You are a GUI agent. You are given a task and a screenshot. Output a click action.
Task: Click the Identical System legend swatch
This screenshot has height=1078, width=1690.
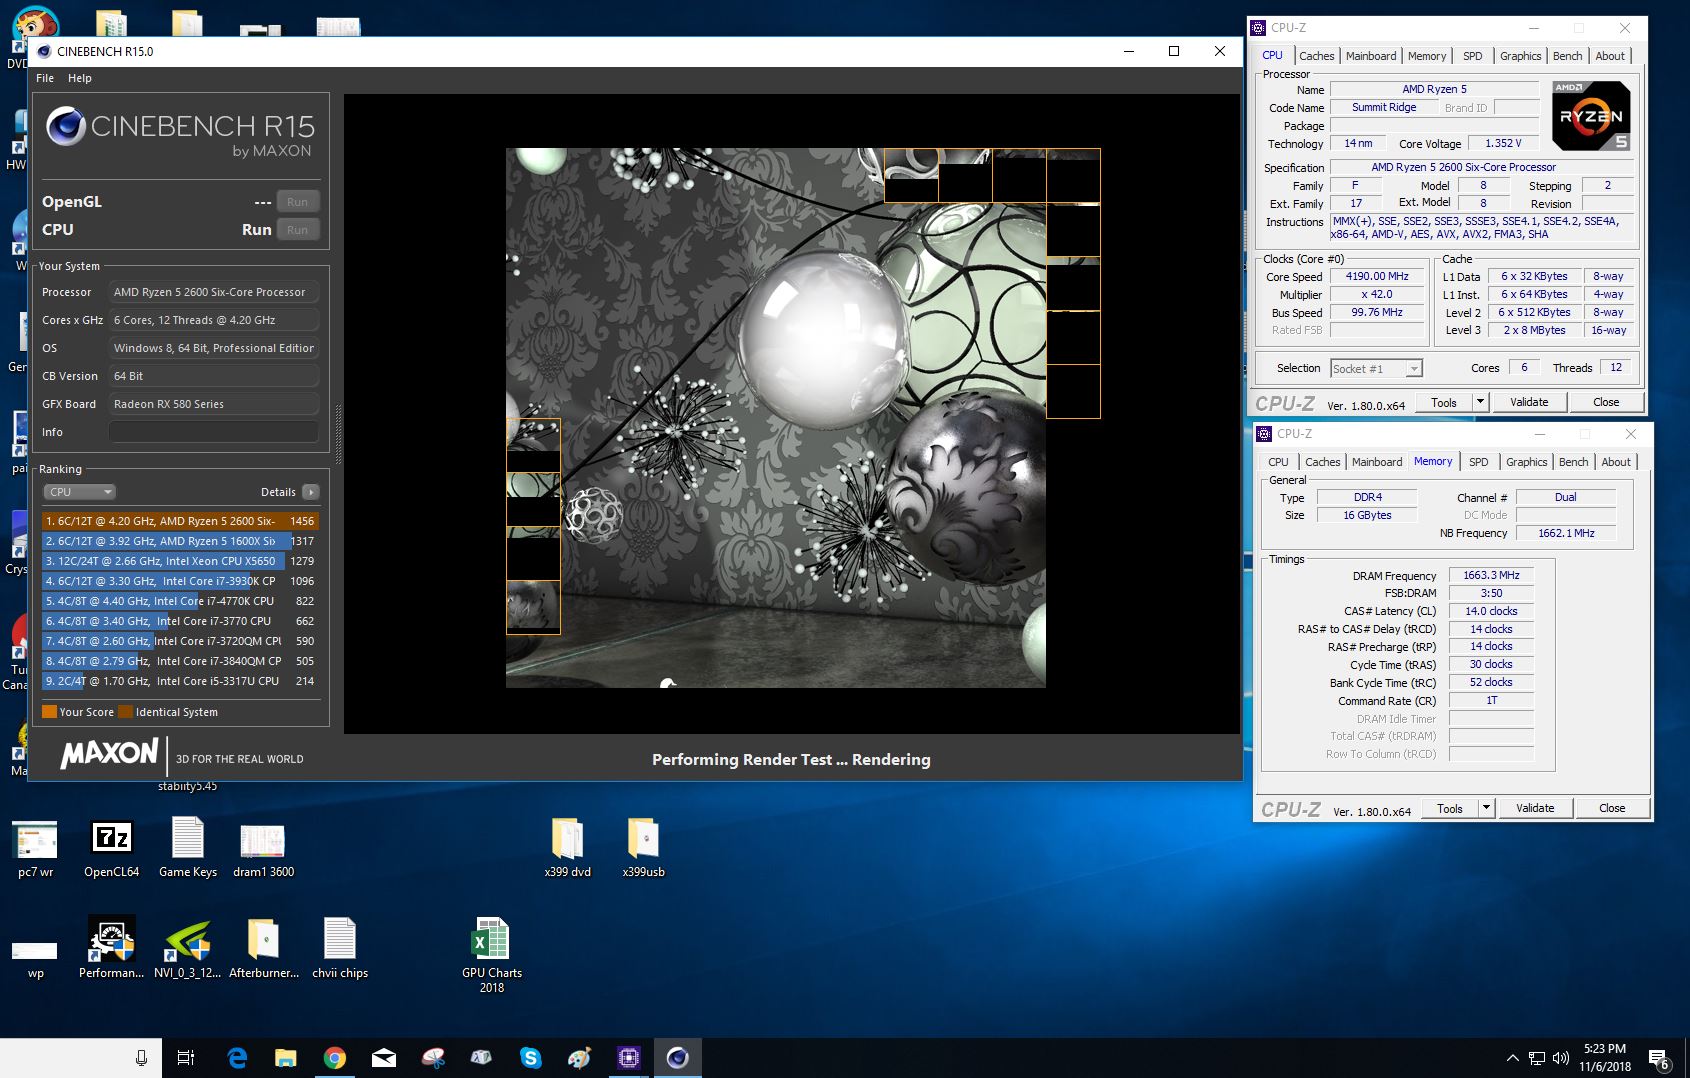pyautogui.click(x=125, y=712)
